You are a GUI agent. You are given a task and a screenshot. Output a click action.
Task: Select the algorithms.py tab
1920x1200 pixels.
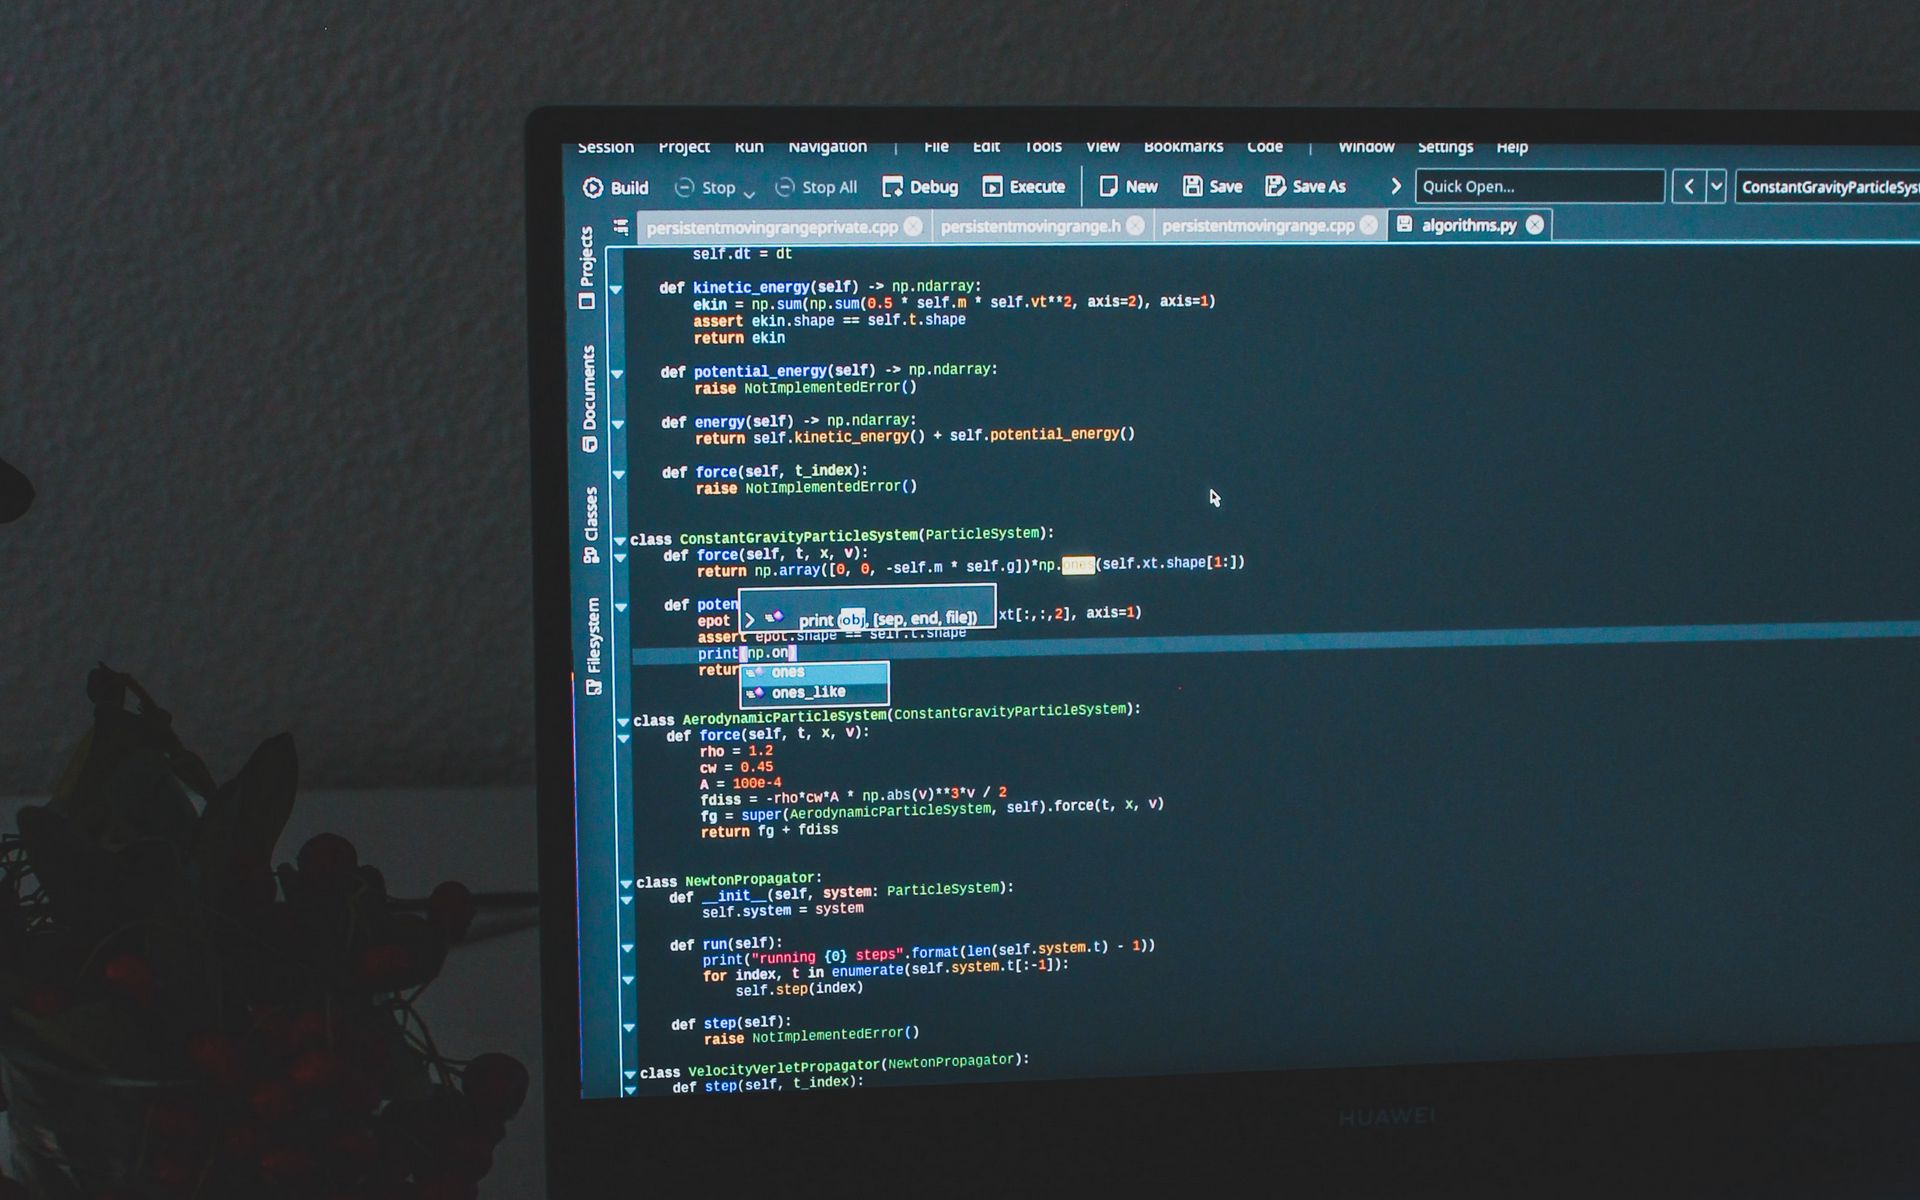1467,224
